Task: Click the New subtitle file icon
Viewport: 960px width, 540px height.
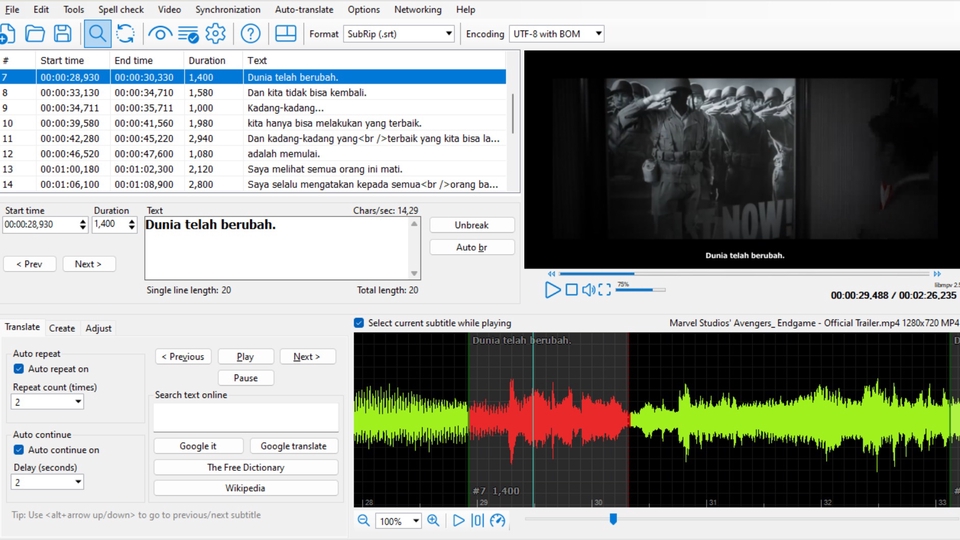Action: pyautogui.click(x=7, y=34)
